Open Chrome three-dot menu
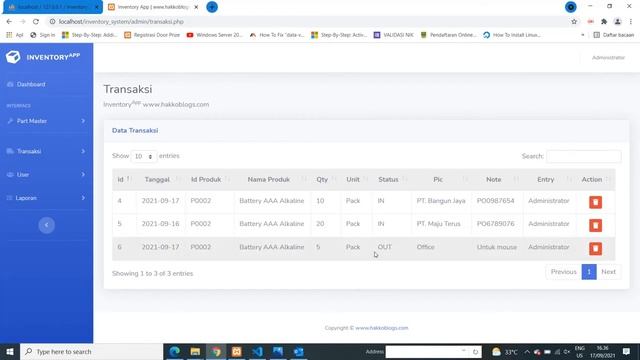This screenshot has width=640, height=360. 631,22
